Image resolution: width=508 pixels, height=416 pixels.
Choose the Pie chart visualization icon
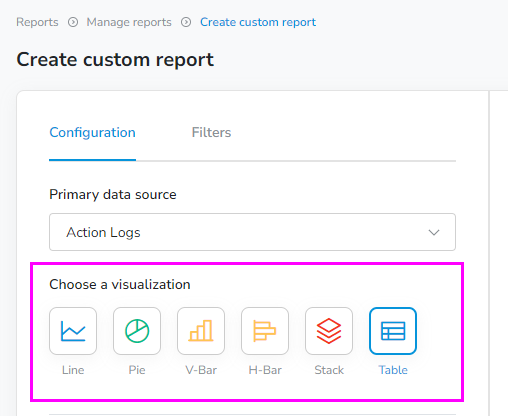[x=137, y=331]
